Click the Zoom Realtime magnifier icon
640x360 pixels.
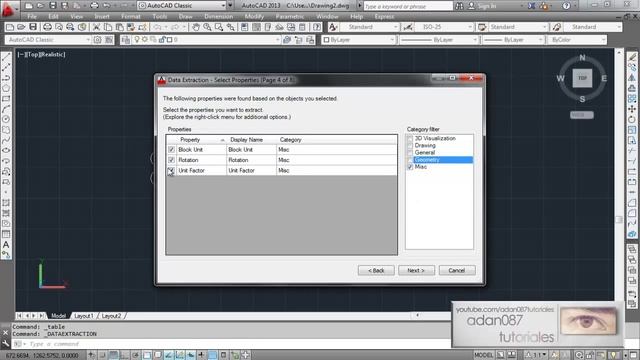pos(207,27)
